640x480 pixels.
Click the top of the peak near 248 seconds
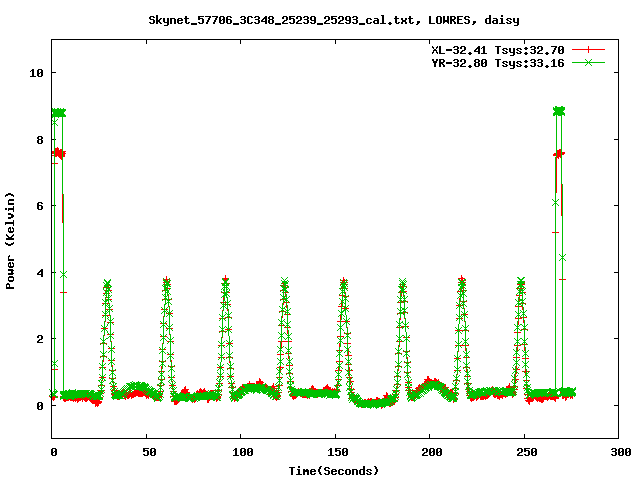(520, 282)
